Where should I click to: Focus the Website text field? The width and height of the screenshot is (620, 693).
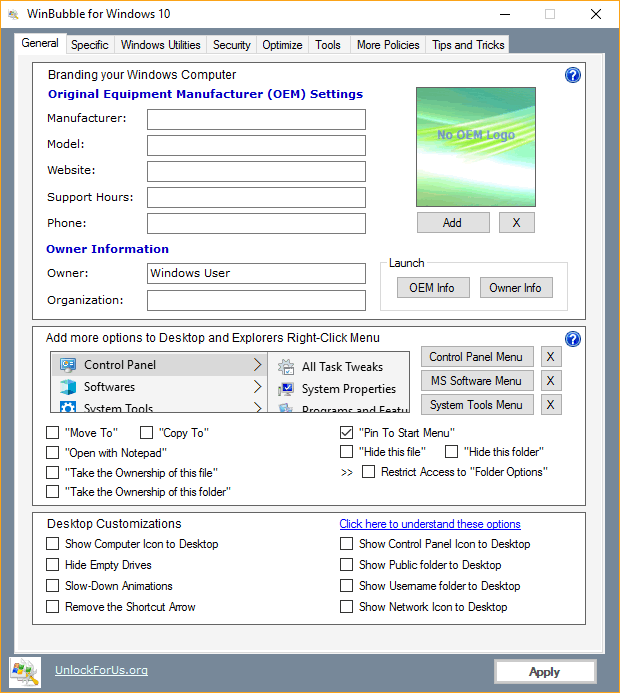[x=256, y=171]
